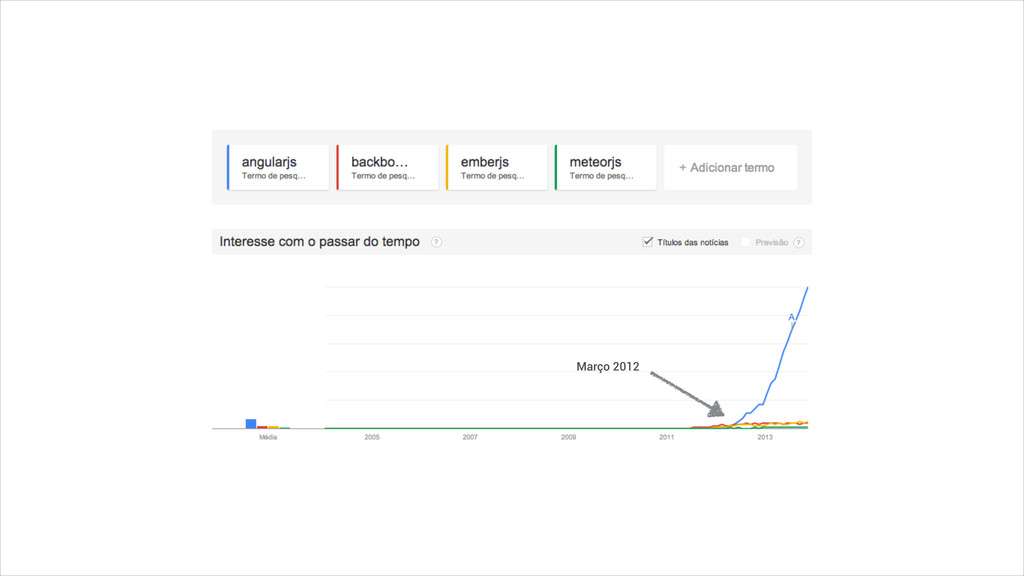Viewport: 1024px width, 576px height.
Task: Click the plus icon in Adicionar termo
Action: tap(682, 168)
